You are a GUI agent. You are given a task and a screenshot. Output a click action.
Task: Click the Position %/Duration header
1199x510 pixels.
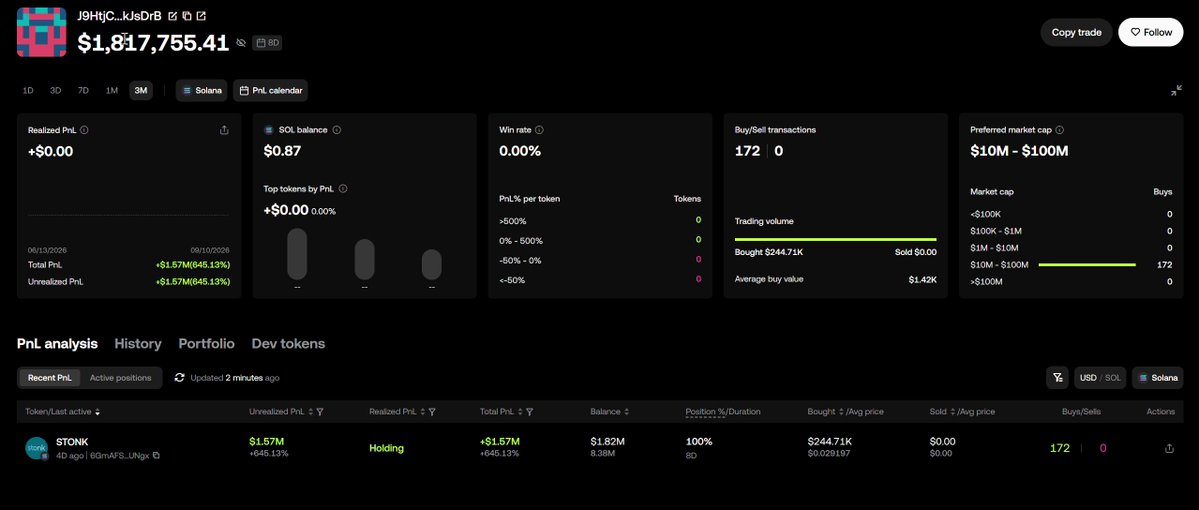point(723,411)
